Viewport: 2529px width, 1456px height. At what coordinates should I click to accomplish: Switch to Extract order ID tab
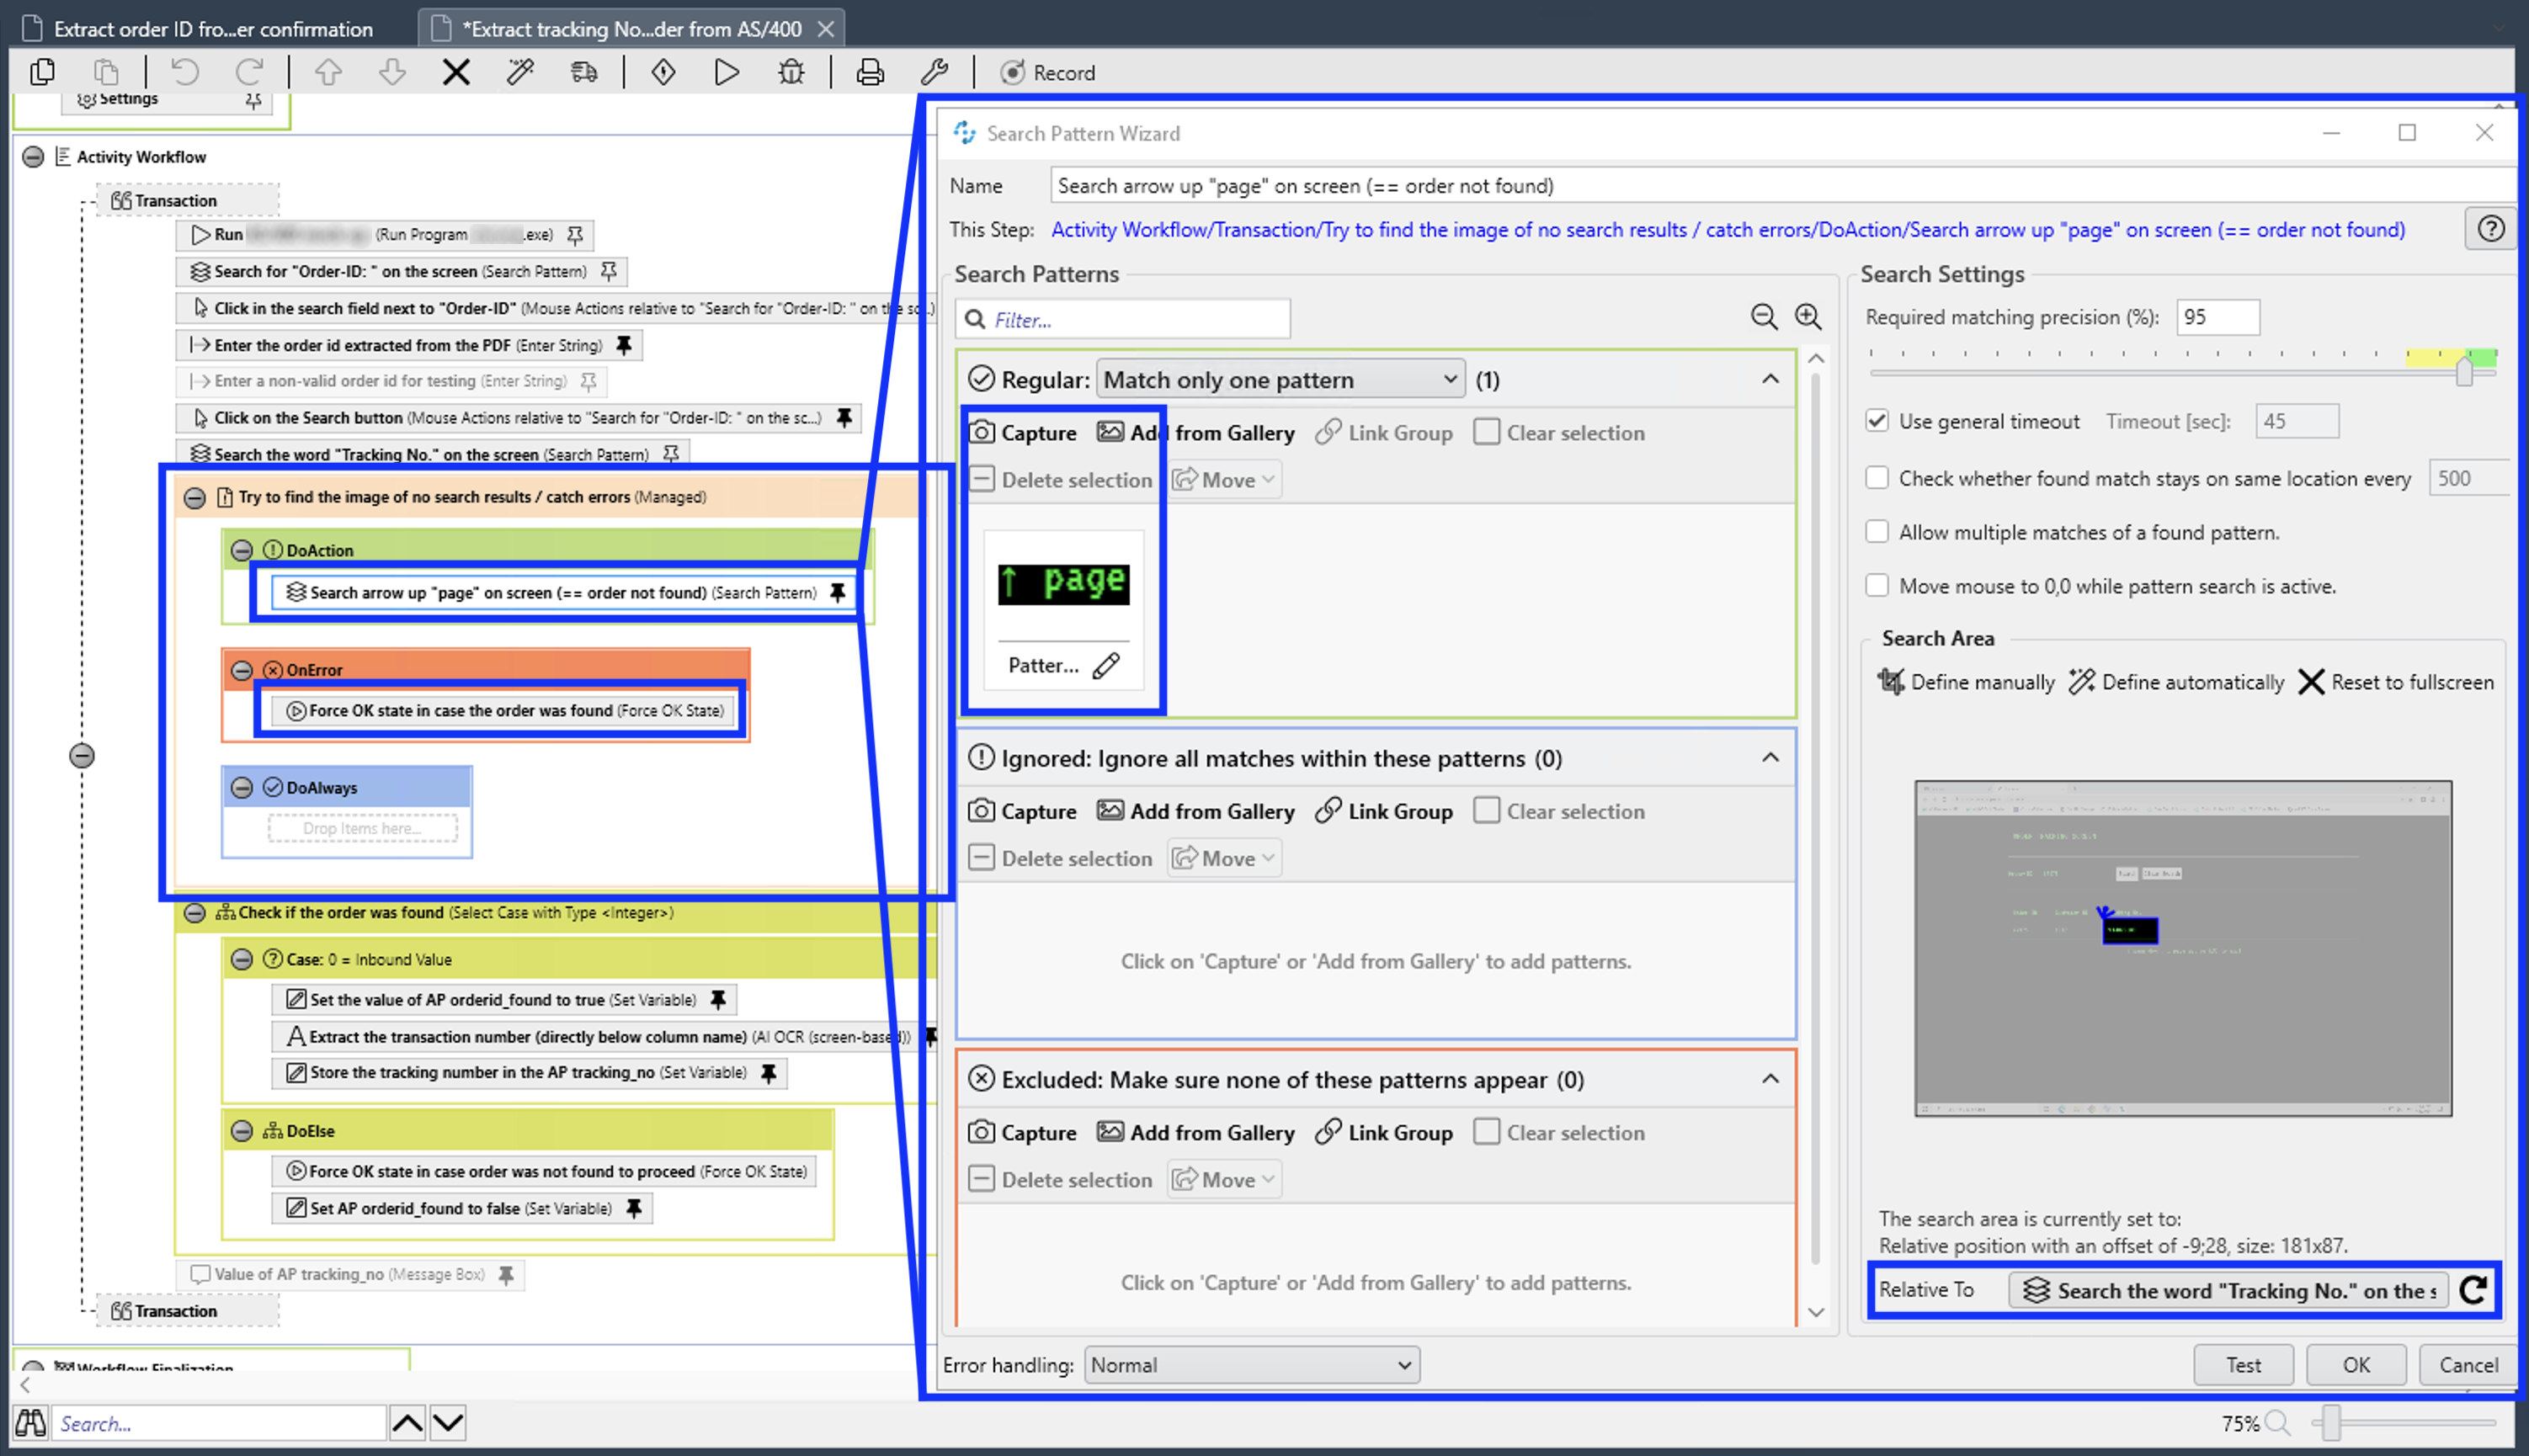pos(212,29)
